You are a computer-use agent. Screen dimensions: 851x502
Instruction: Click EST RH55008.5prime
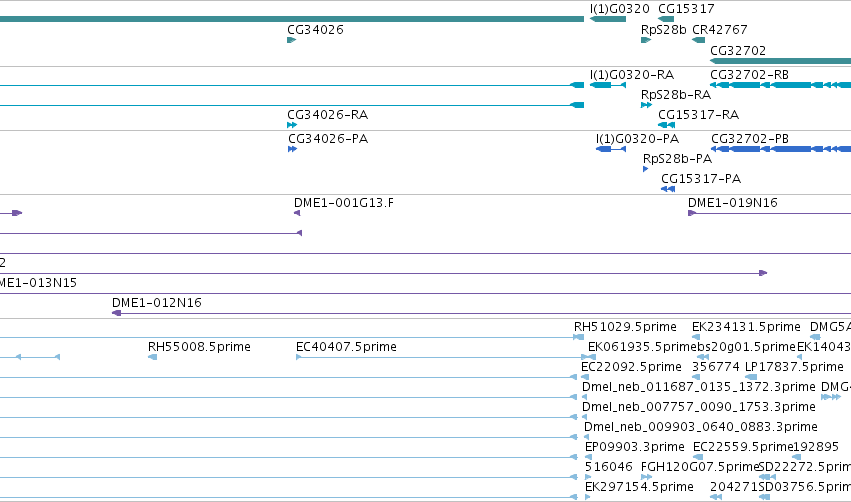pyautogui.click(x=199, y=346)
